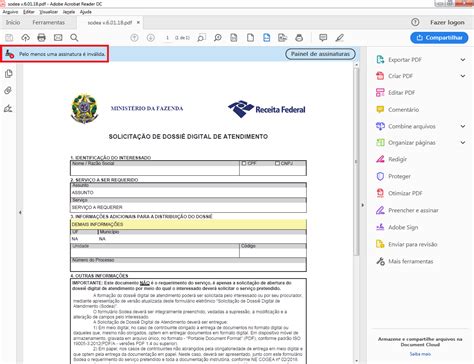Click the ASSUNTO field value

188,192
